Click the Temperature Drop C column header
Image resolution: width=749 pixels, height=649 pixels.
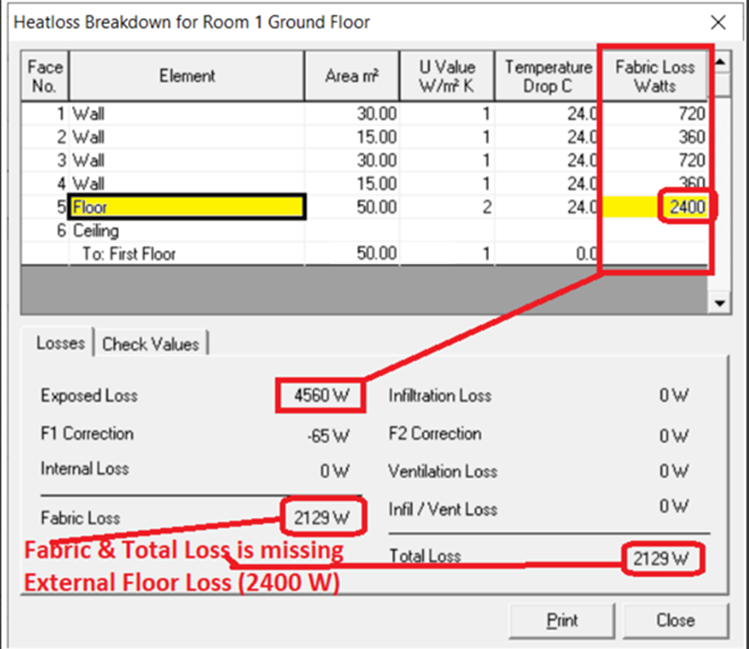pos(548,76)
